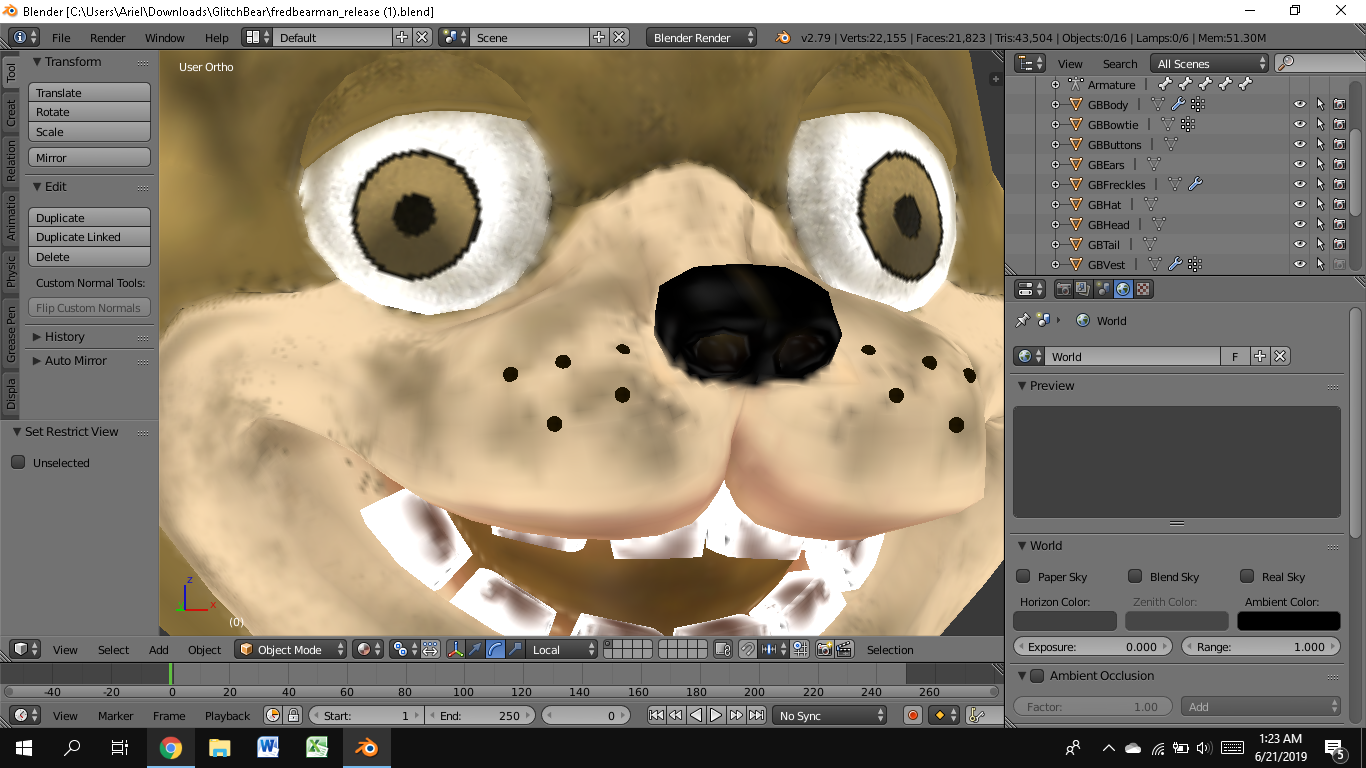Click the Armature object icon in outliner
The height and width of the screenshot is (768, 1366).
(1076, 85)
